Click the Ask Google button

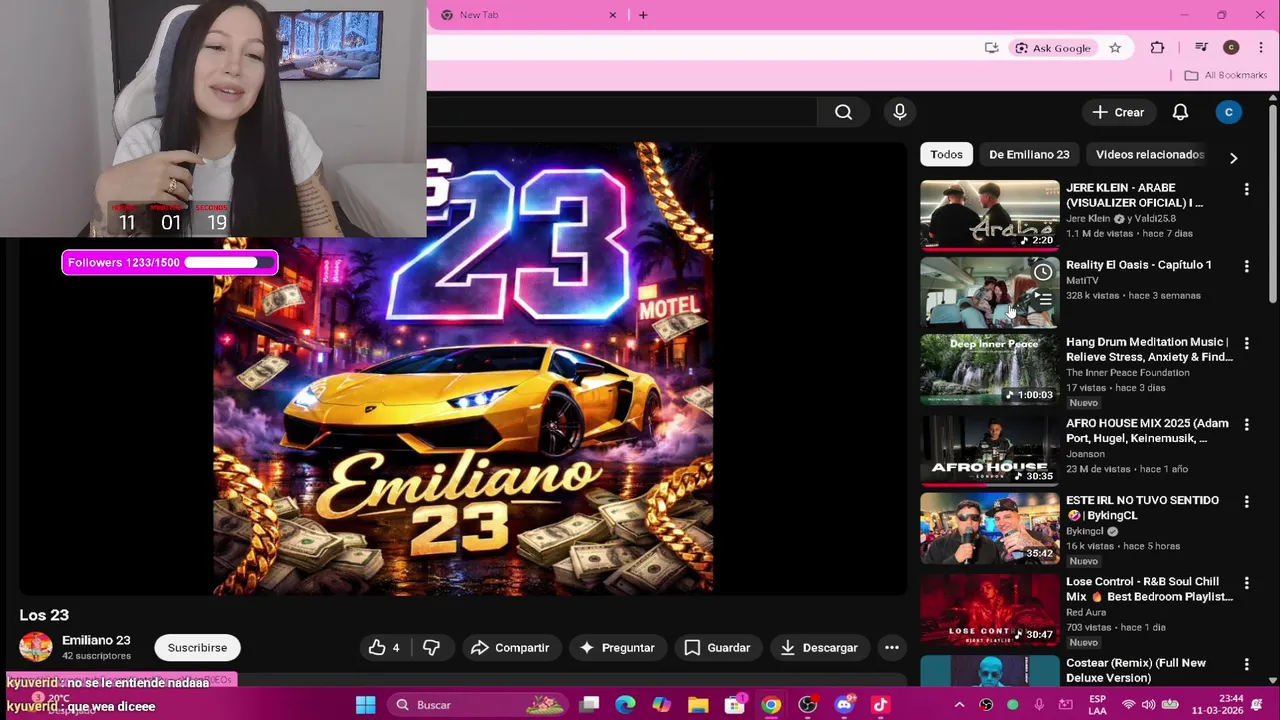[1053, 48]
